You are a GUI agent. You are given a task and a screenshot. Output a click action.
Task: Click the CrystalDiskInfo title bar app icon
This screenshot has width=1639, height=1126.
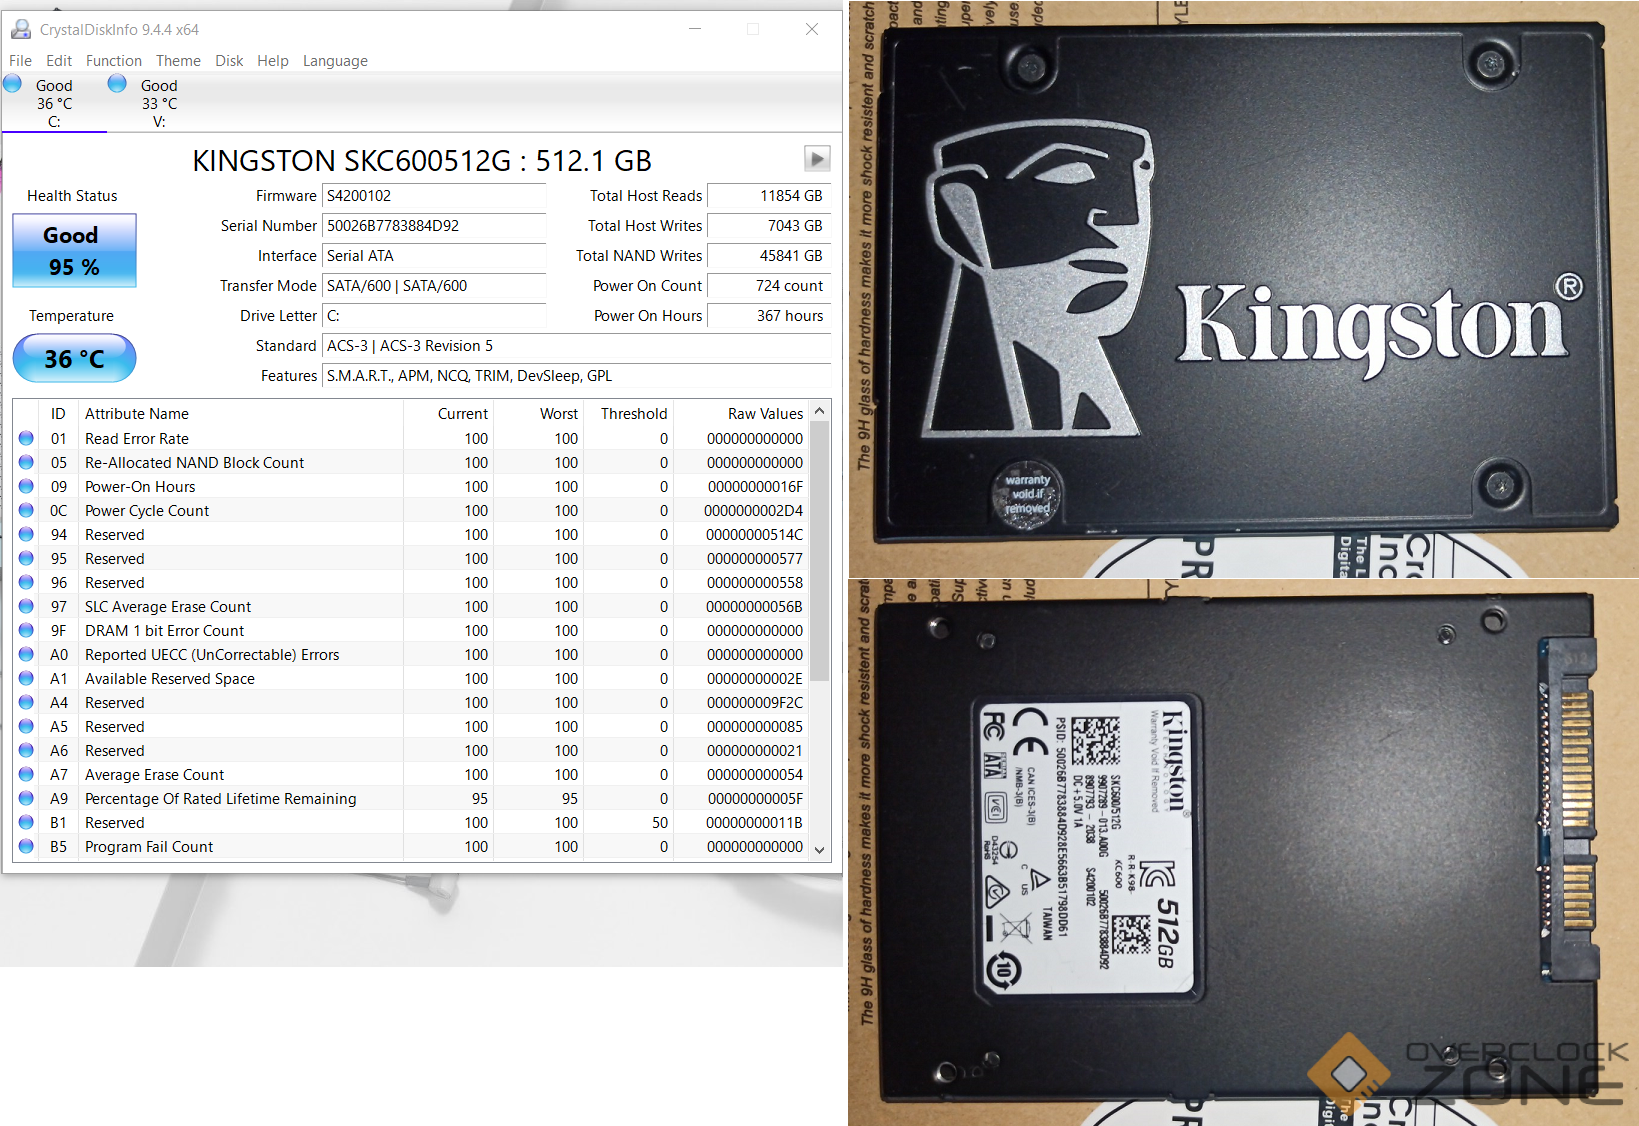(x=20, y=29)
